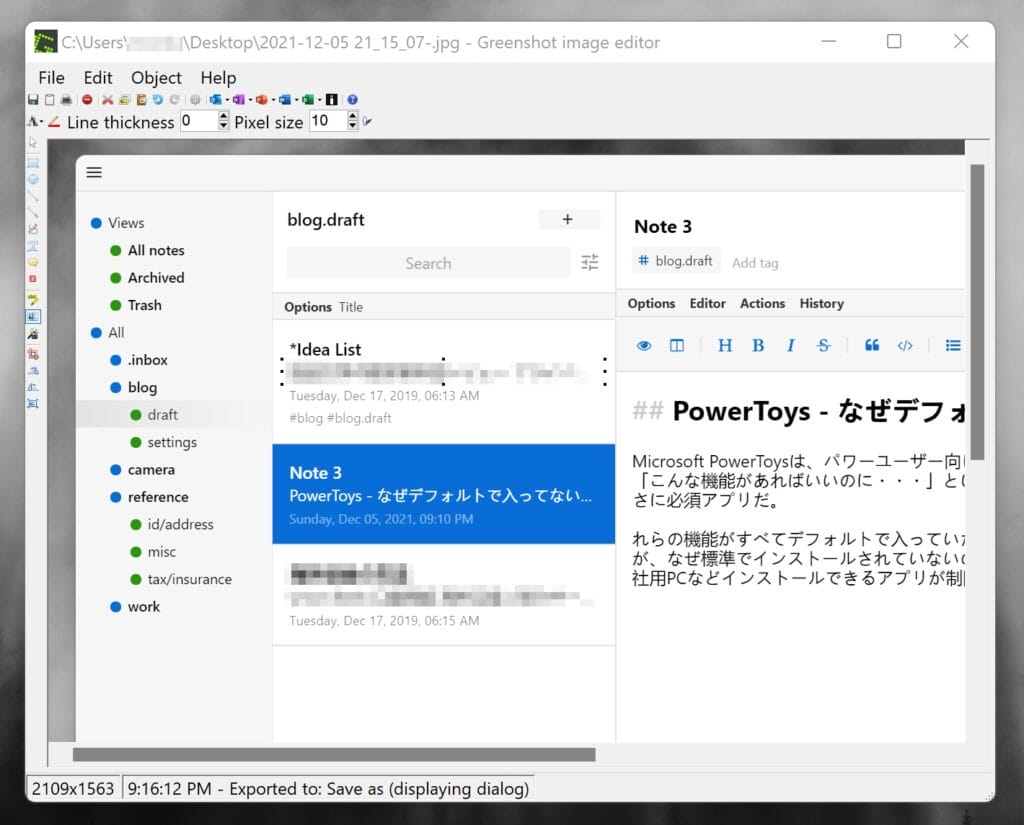The width and height of the screenshot is (1024, 825).
Task: Click the Copy to clipboard icon
Action: tap(50, 99)
